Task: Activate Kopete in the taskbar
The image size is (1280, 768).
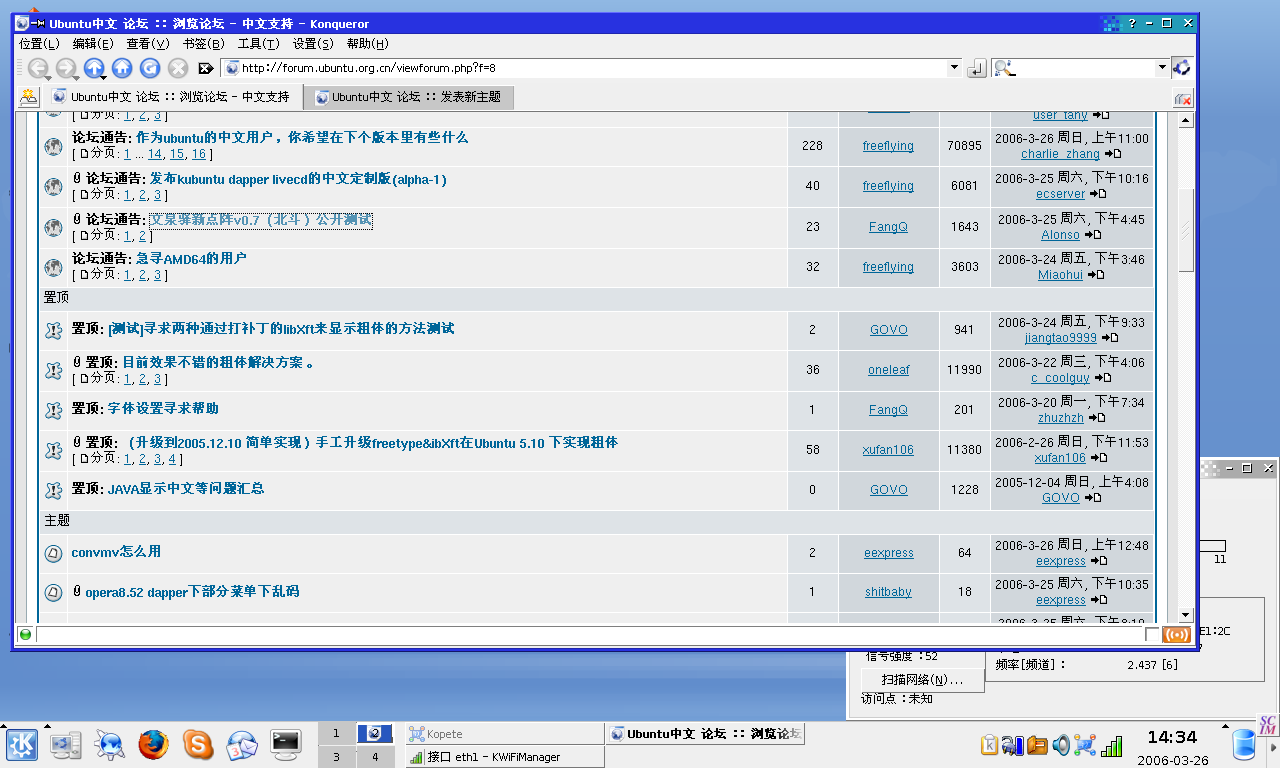Action: click(x=505, y=734)
